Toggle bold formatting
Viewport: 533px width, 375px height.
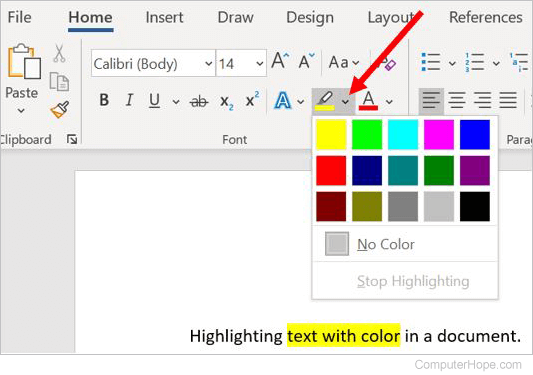(x=104, y=101)
